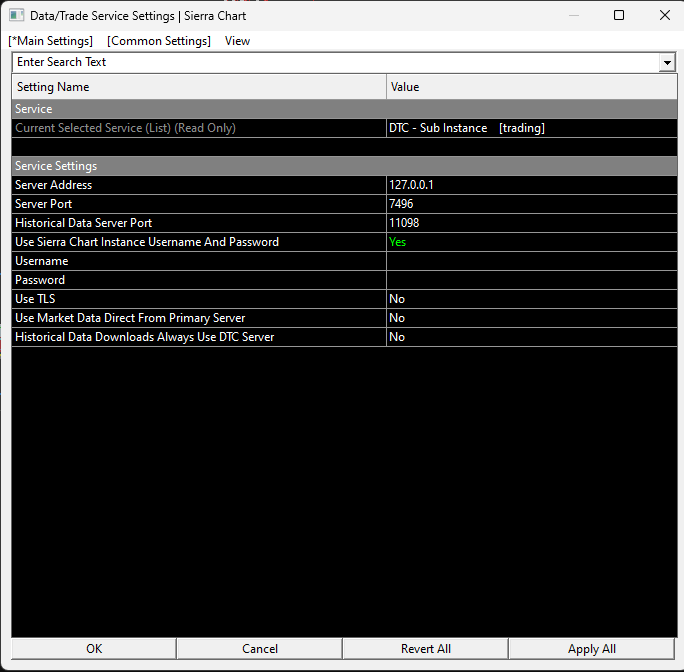
Task: Select the Use TLS setting name
Action: pyautogui.click(x=35, y=299)
